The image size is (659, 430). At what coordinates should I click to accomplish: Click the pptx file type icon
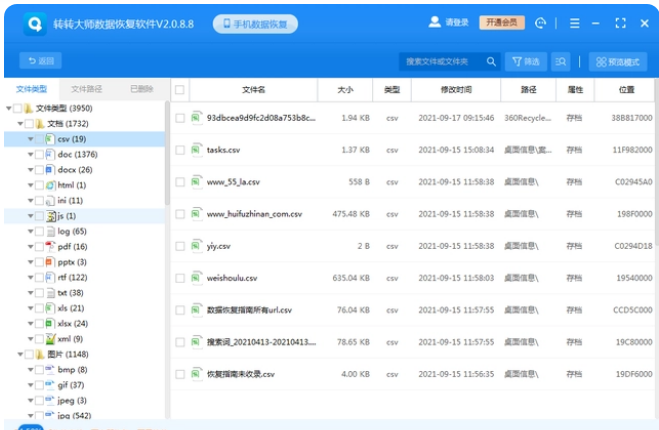pos(50,262)
